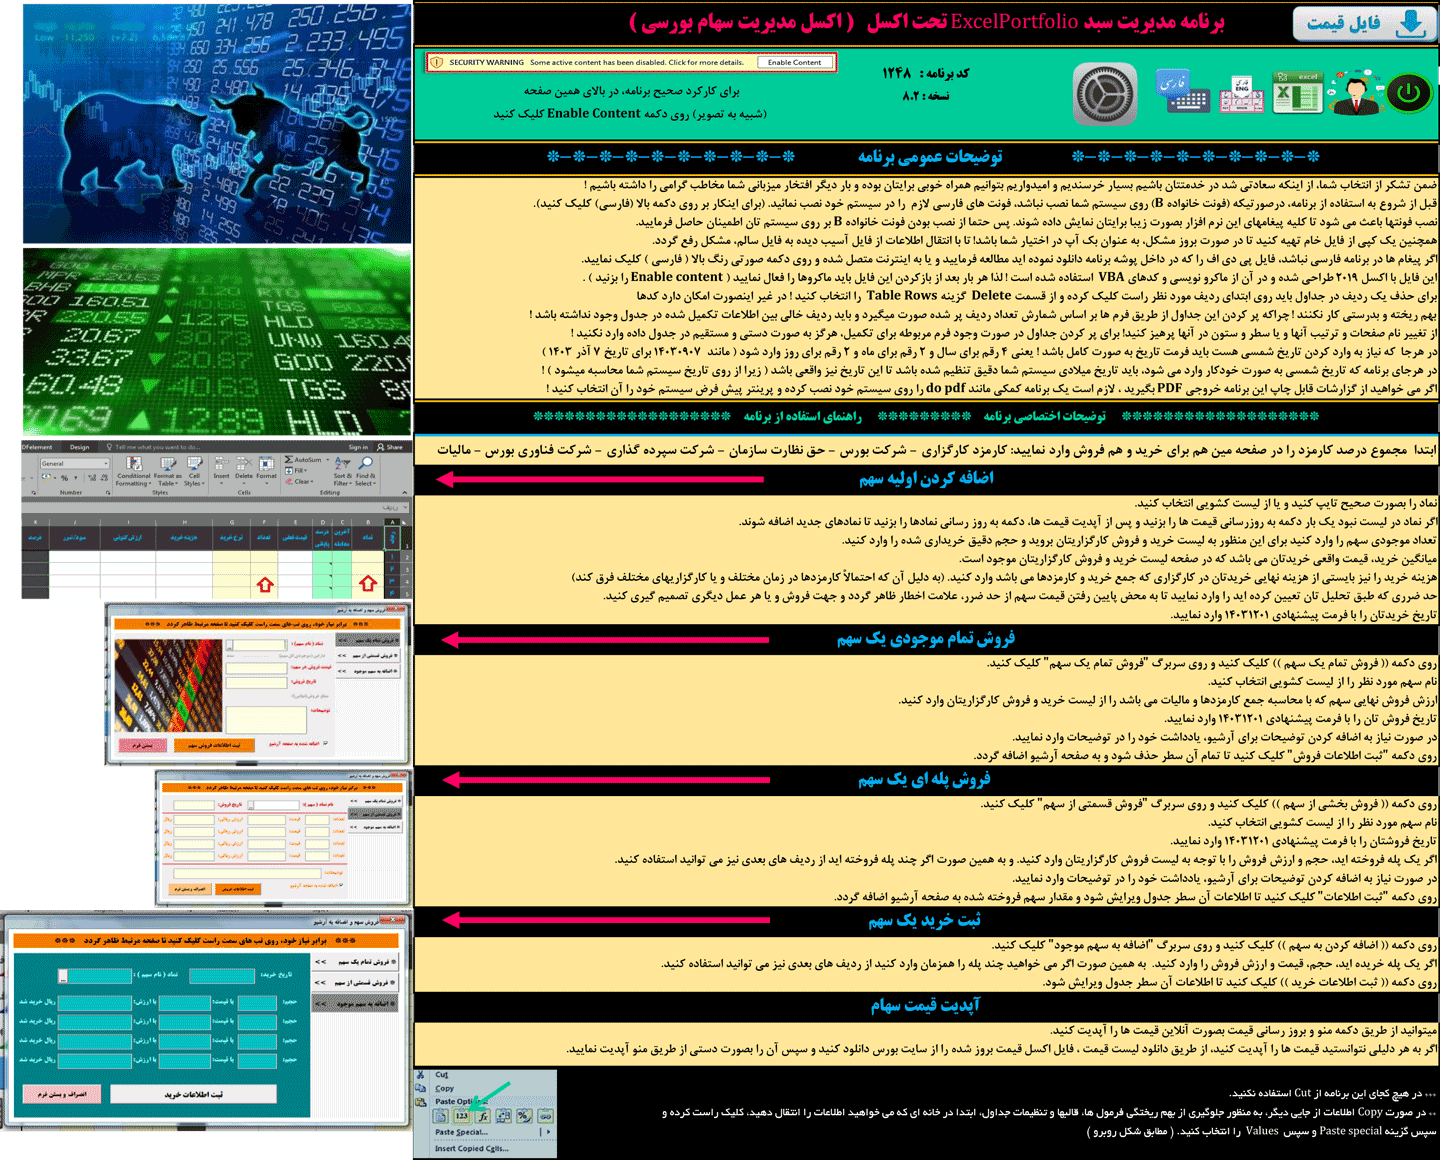This screenshot has height=1160, width=1440.
Task: Click the green stock ticker image
Action: [217, 342]
